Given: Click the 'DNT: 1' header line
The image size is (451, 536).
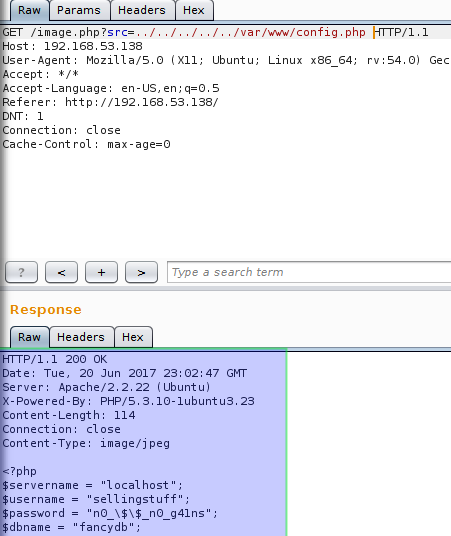Looking at the screenshot, I should click(x=23, y=116).
